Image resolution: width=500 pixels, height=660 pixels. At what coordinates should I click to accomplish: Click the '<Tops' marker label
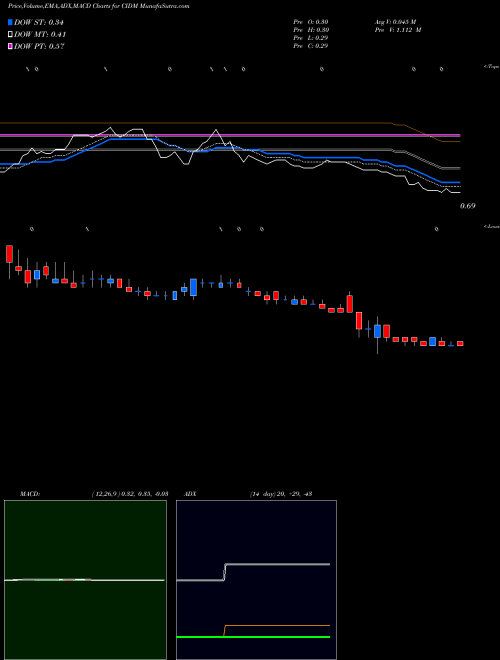pyautogui.click(x=491, y=67)
